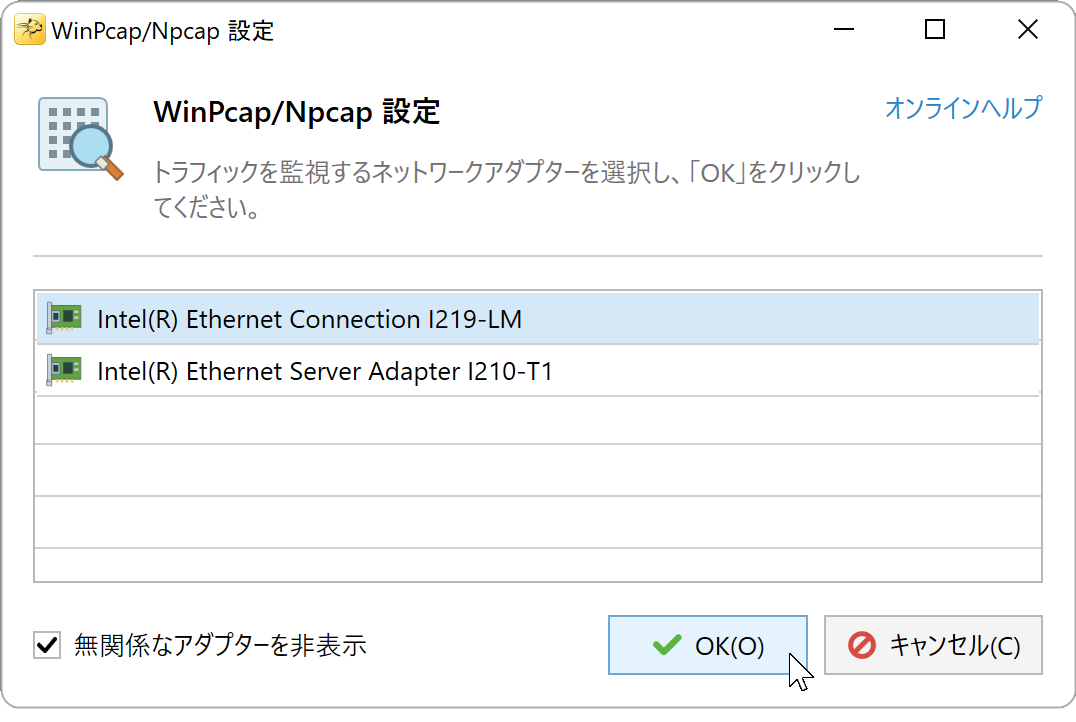Viewport: 1076px width, 722px height.
Task: Minimize the WinPcap/Npcap 設定 window
Action: pyautogui.click(x=844, y=30)
